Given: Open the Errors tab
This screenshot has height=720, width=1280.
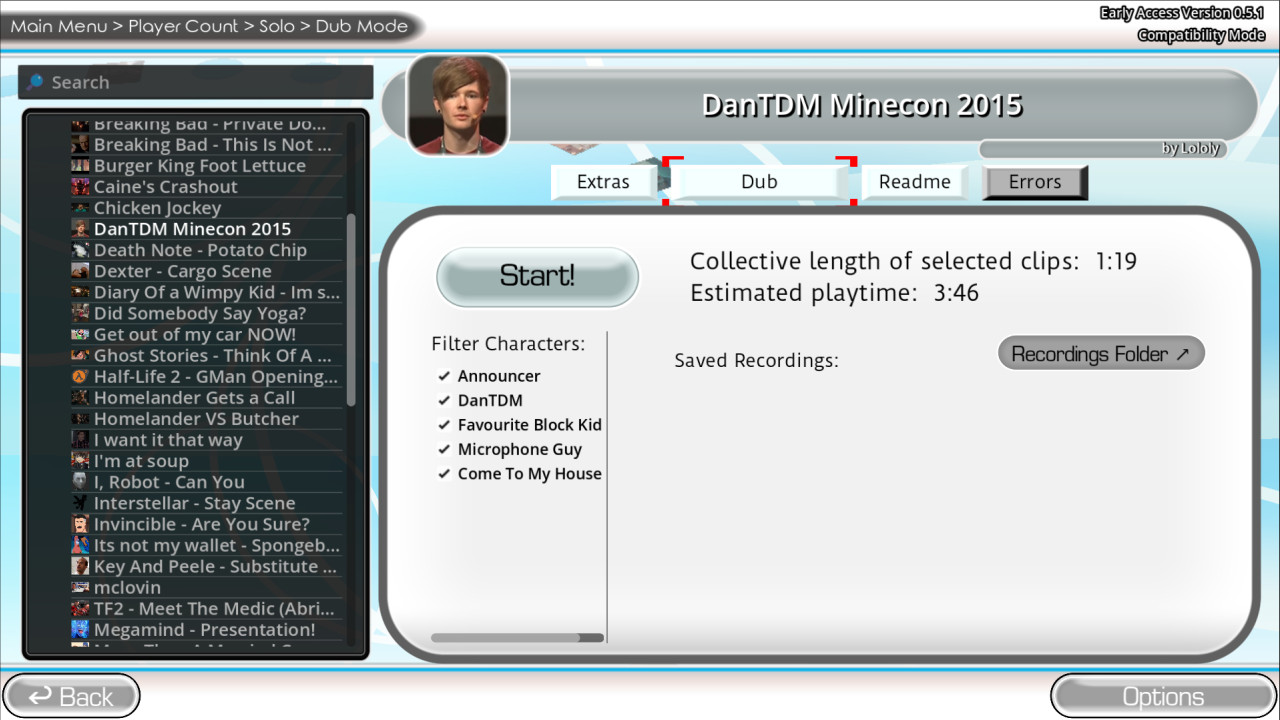Looking at the screenshot, I should coord(1035,182).
